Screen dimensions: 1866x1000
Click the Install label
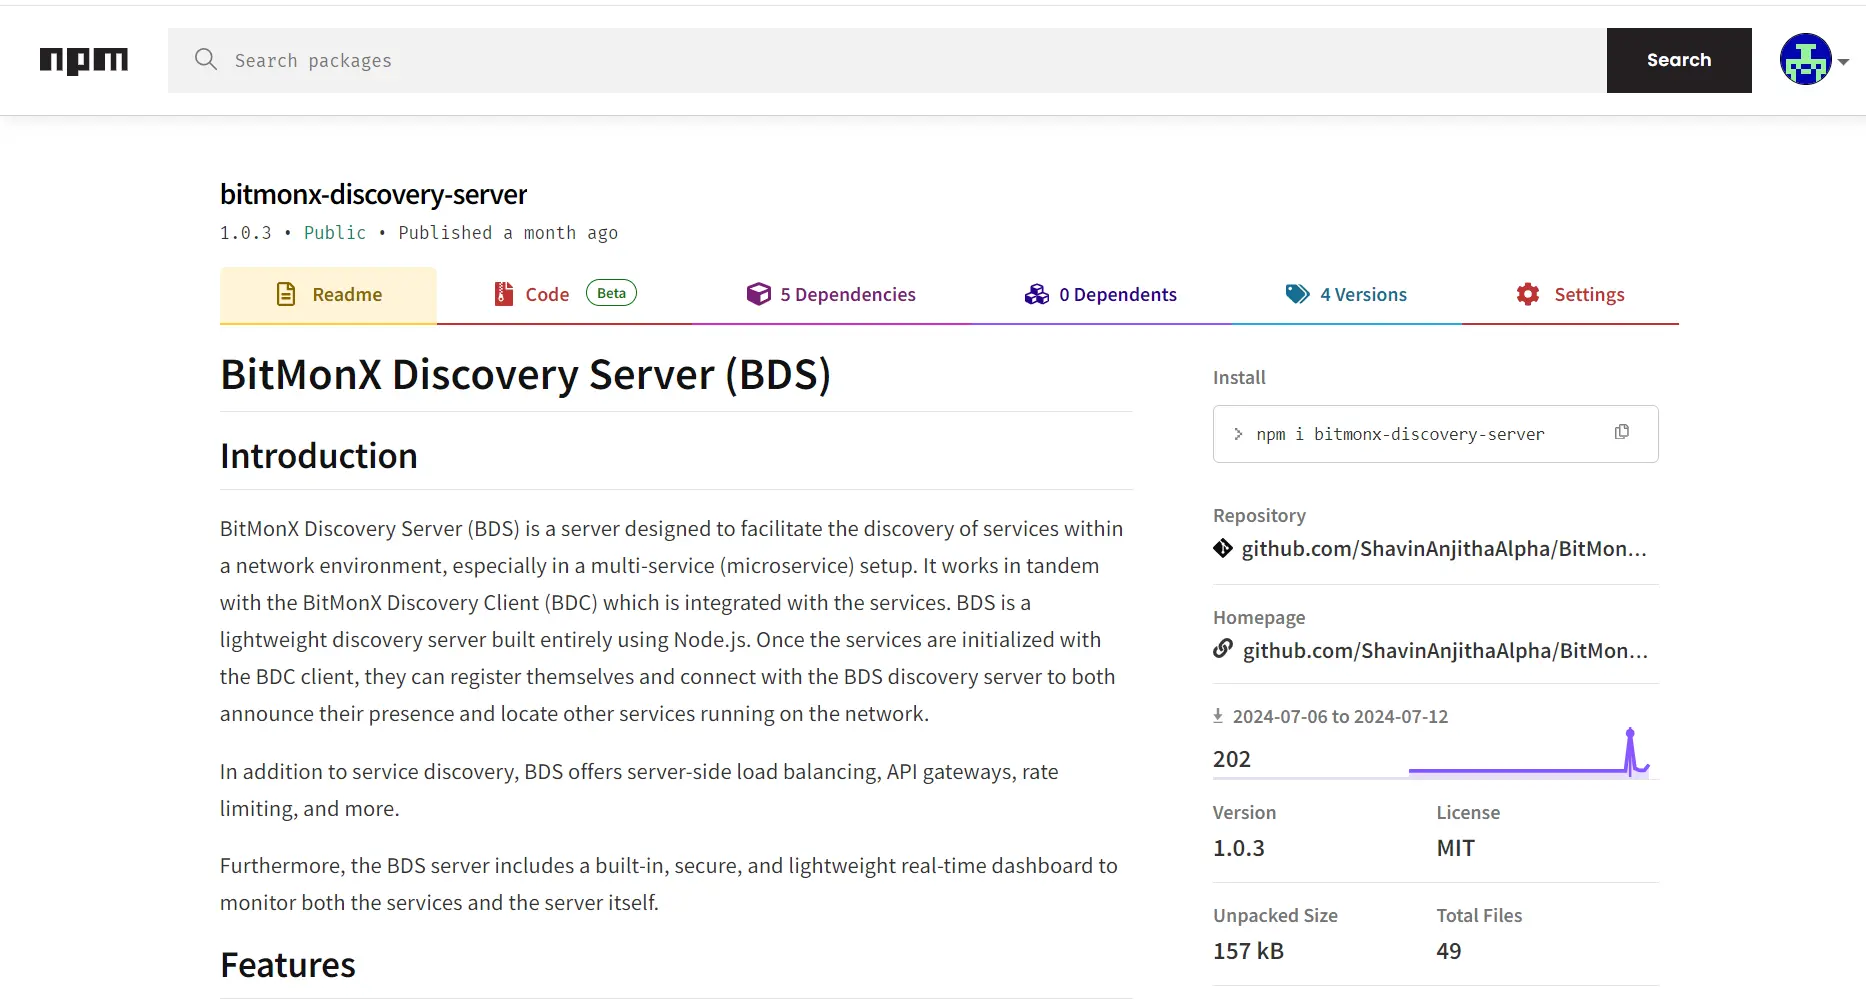pyautogui.click(x=1239, y=377)
